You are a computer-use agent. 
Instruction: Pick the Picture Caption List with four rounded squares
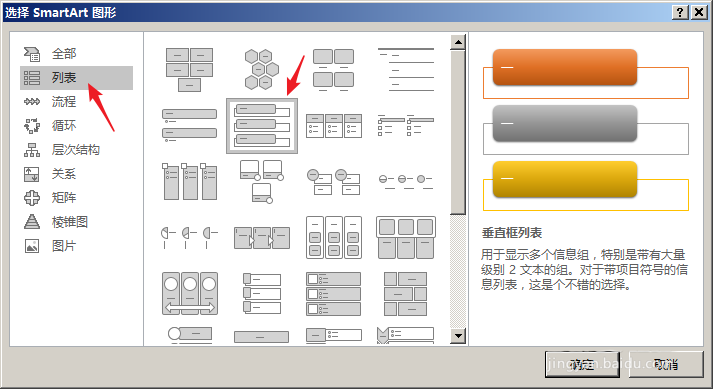pos(334,70)
